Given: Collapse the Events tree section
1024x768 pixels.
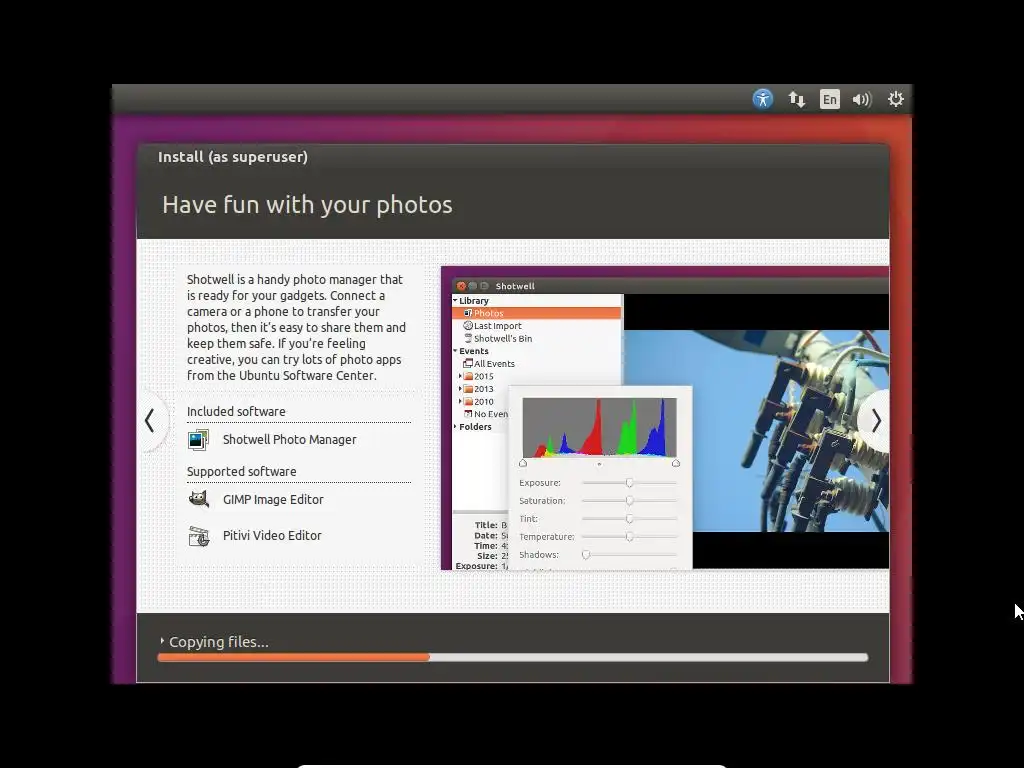Looking at the screenshot, I should click(x=455, y=351).
